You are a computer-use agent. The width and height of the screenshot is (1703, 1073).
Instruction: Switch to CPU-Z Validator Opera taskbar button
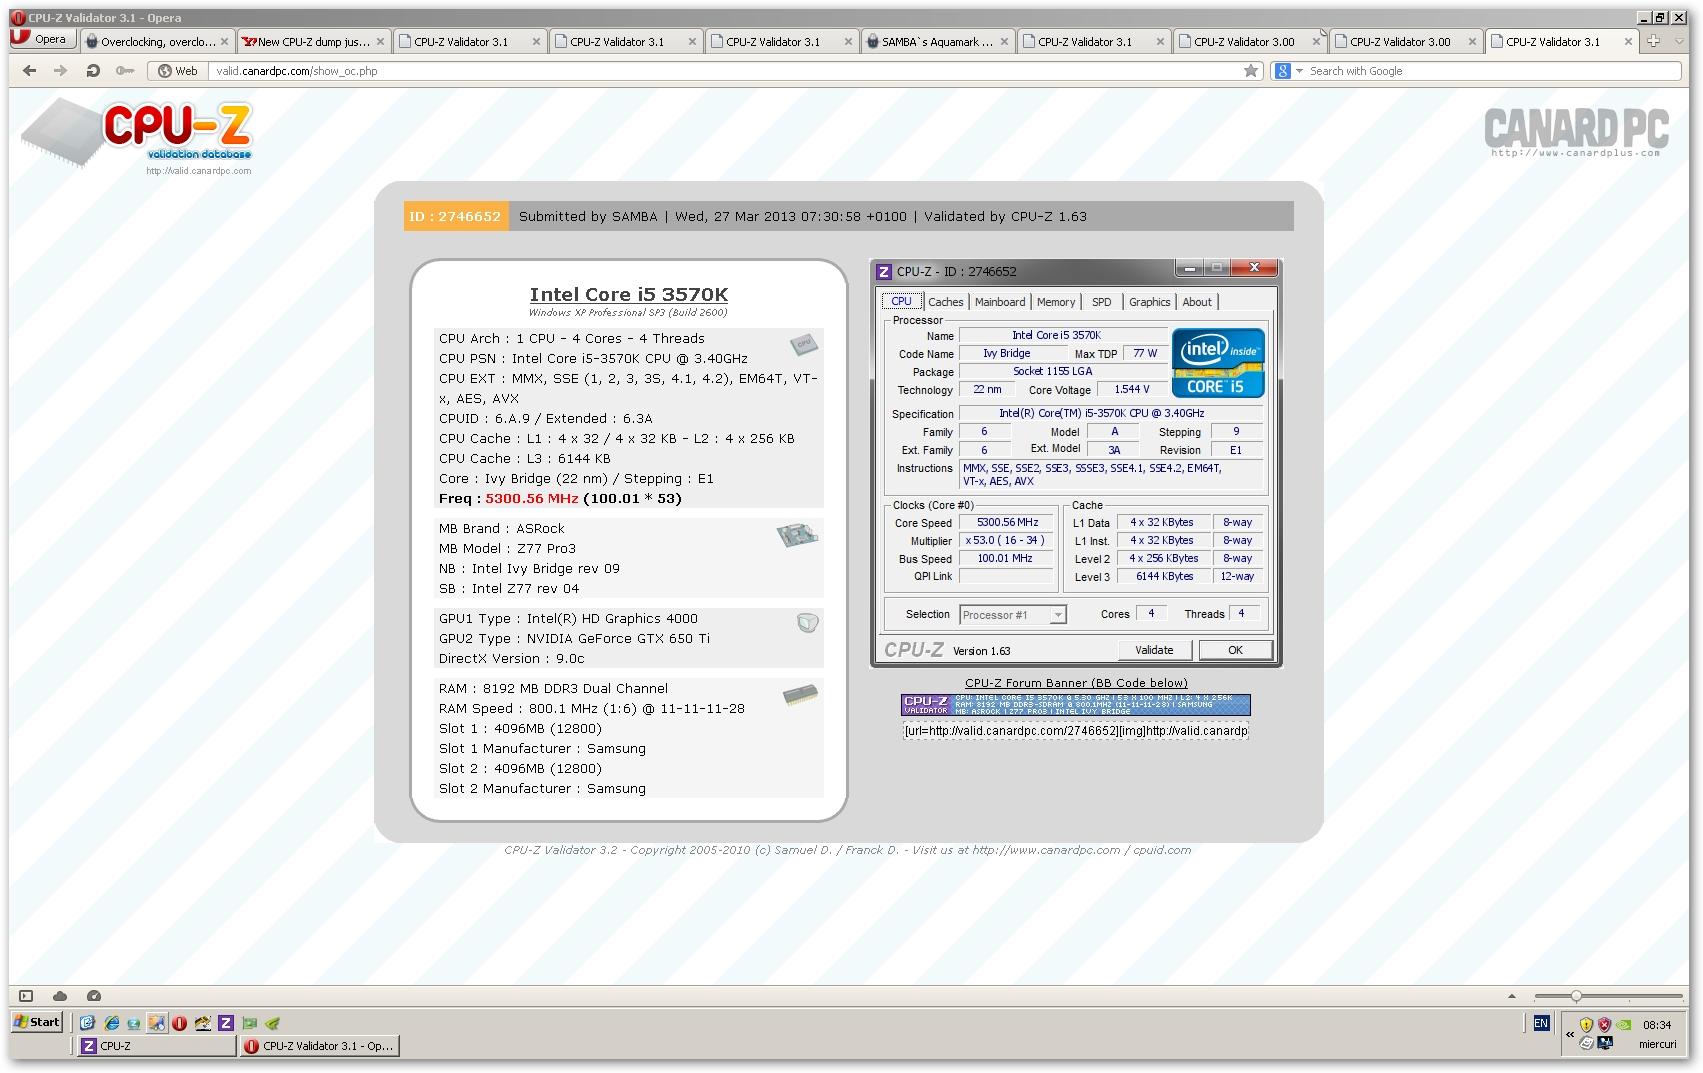click(319, 1046)
